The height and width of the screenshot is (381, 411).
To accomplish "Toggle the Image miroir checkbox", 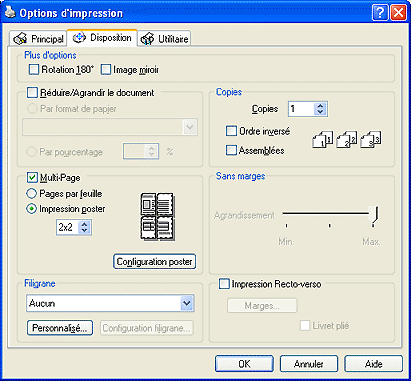I will pyautogui.click(x=106, y=70).
